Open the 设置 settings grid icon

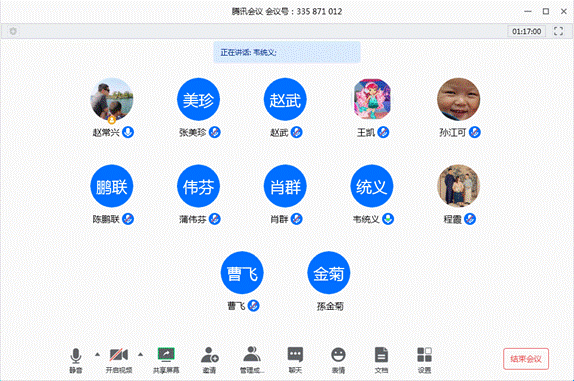pos(424,355)
